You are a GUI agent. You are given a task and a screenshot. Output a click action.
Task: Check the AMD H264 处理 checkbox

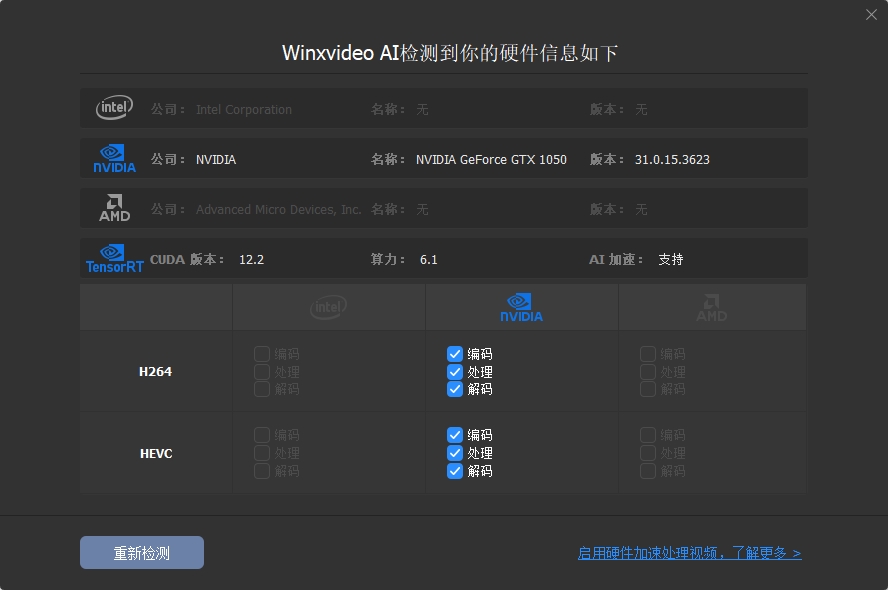pos(648,371)
